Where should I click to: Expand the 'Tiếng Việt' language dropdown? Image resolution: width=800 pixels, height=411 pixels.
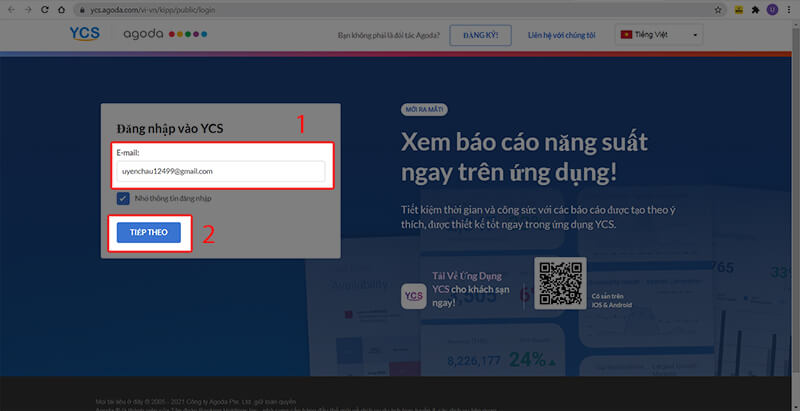[x=658, y=35]
